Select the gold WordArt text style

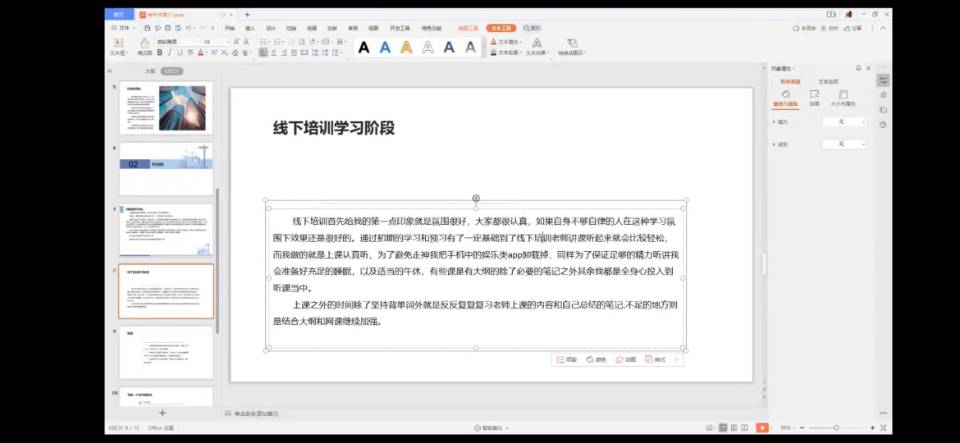(x=406, y=47)
